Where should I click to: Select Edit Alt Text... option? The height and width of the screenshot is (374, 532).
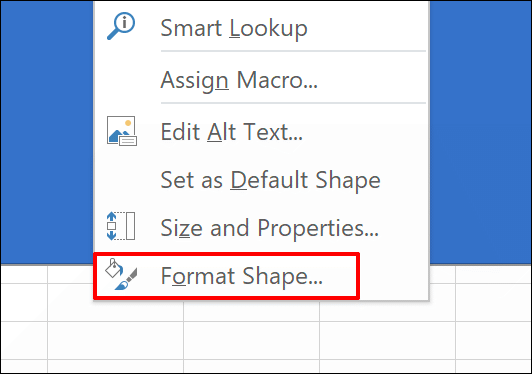tap(232, 131)
